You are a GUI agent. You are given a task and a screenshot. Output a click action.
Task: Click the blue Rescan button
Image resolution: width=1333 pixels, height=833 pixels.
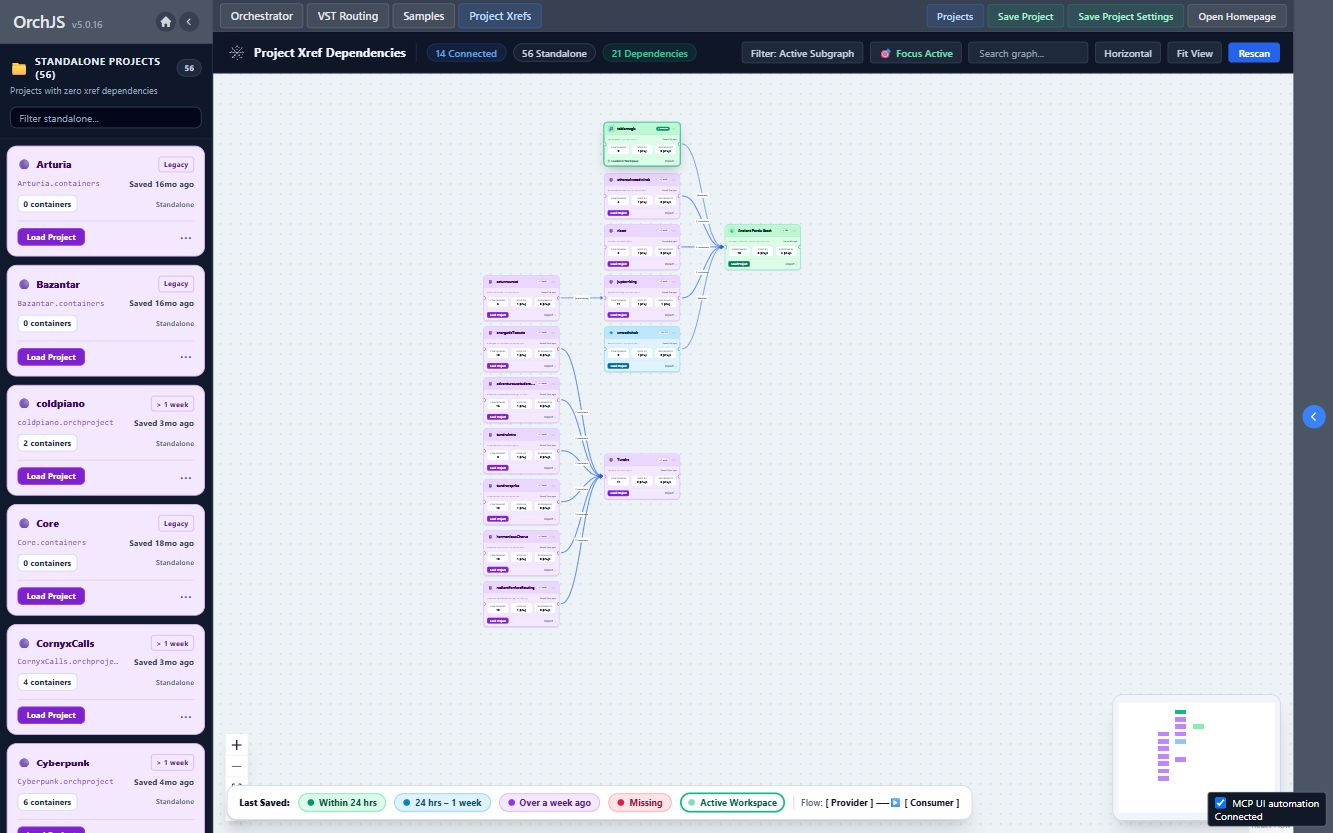[x=1254, y=53]
